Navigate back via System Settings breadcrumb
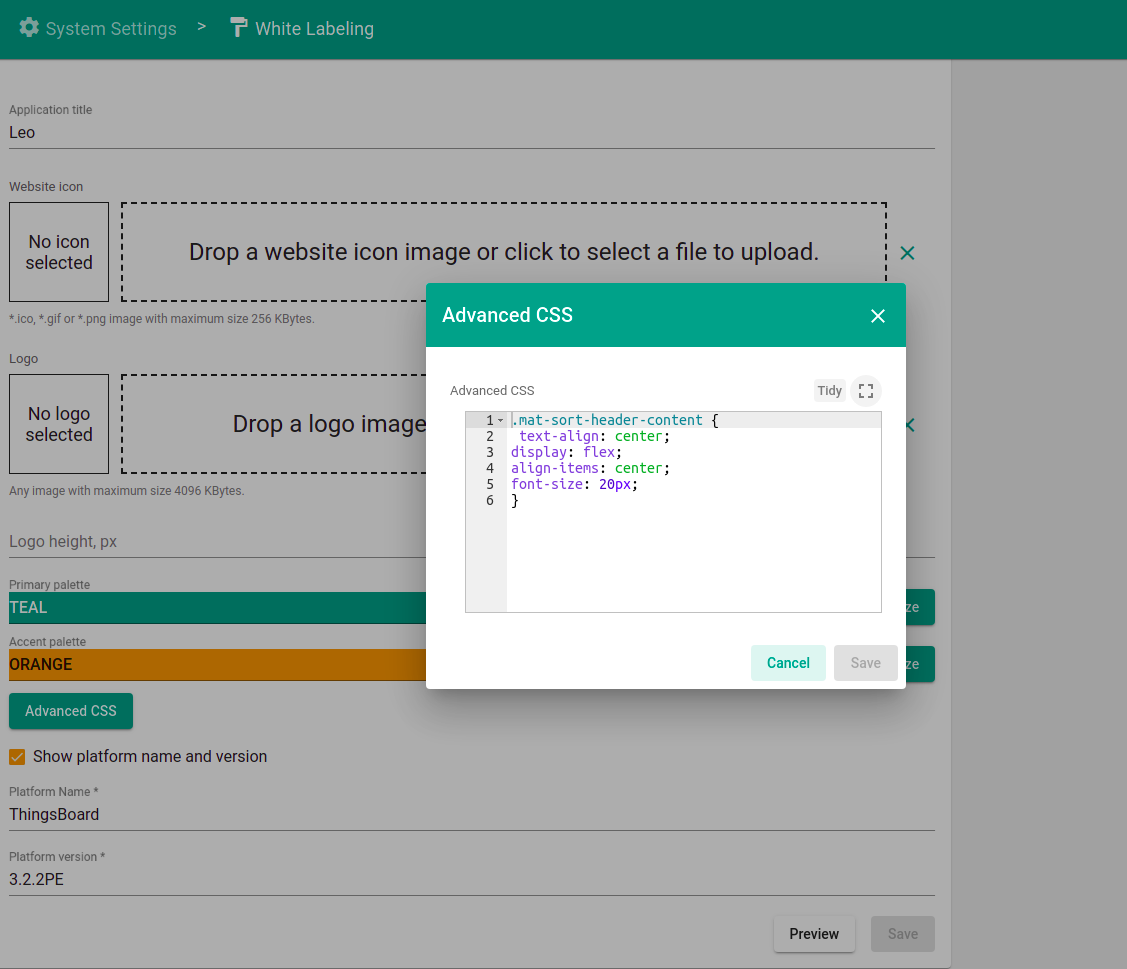This screenshot has height=969, width=1127. tap(111, 28)
